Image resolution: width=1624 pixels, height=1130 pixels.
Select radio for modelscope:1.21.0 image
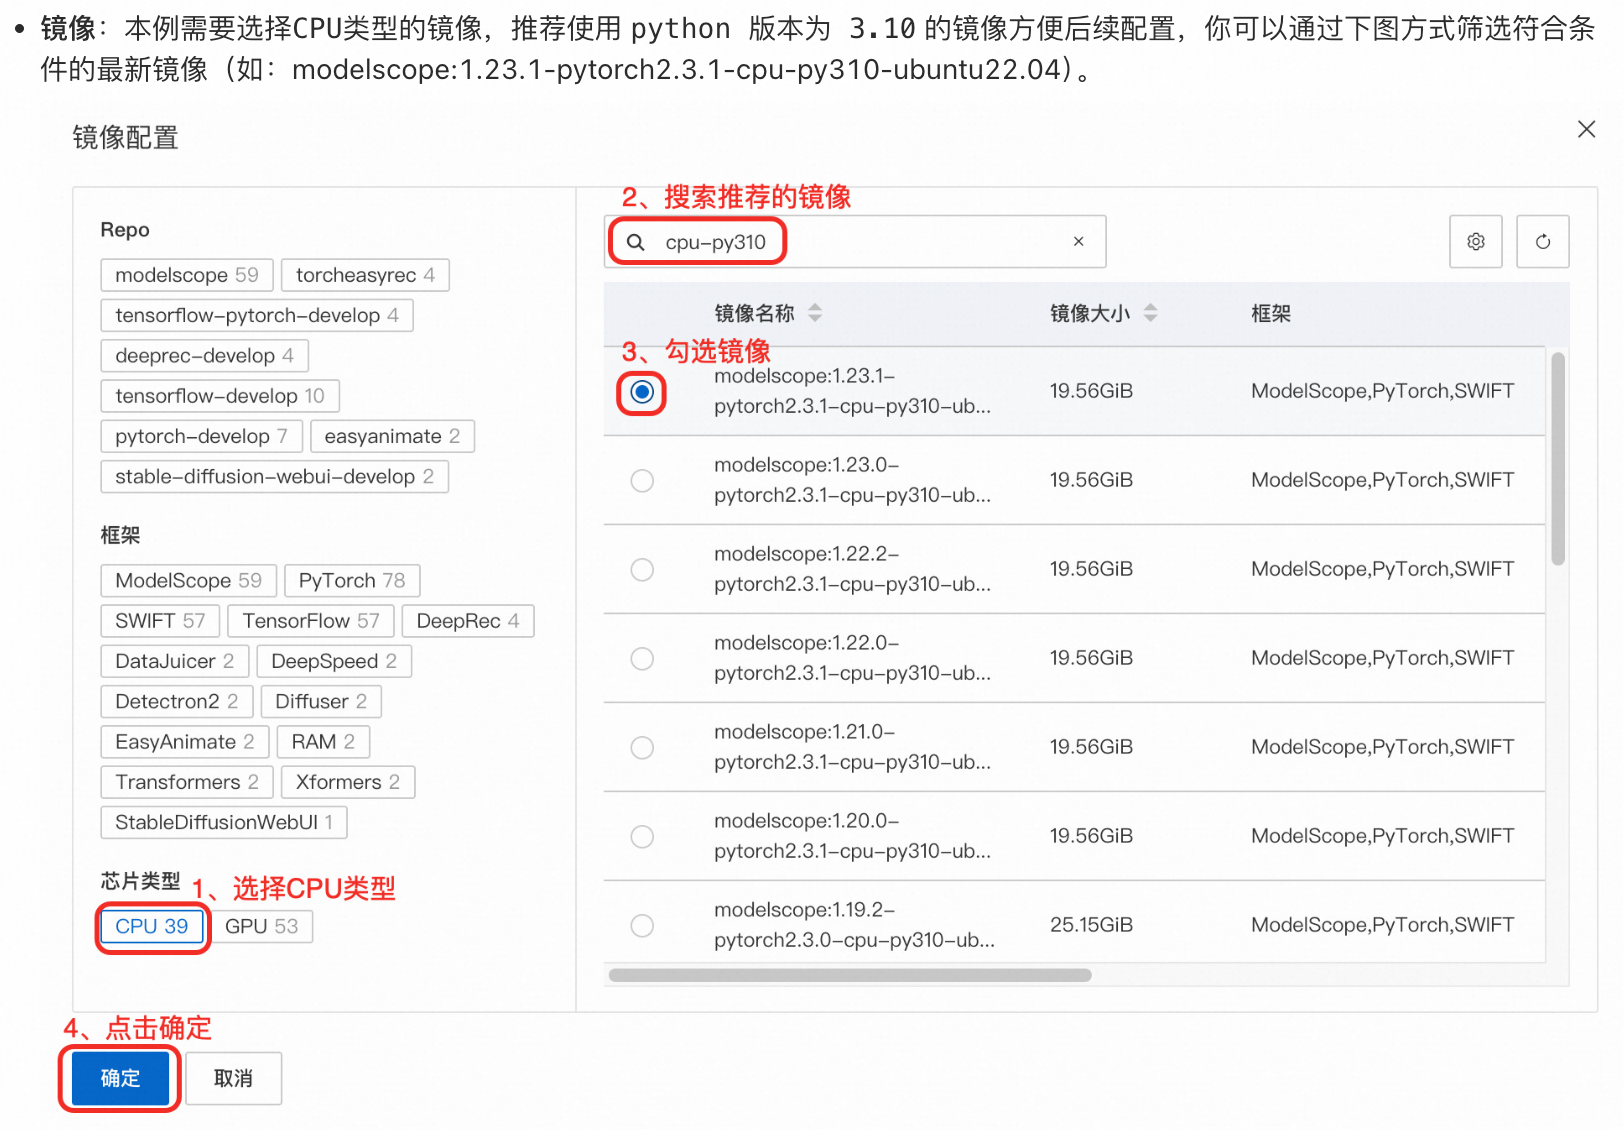click(642, 747)
